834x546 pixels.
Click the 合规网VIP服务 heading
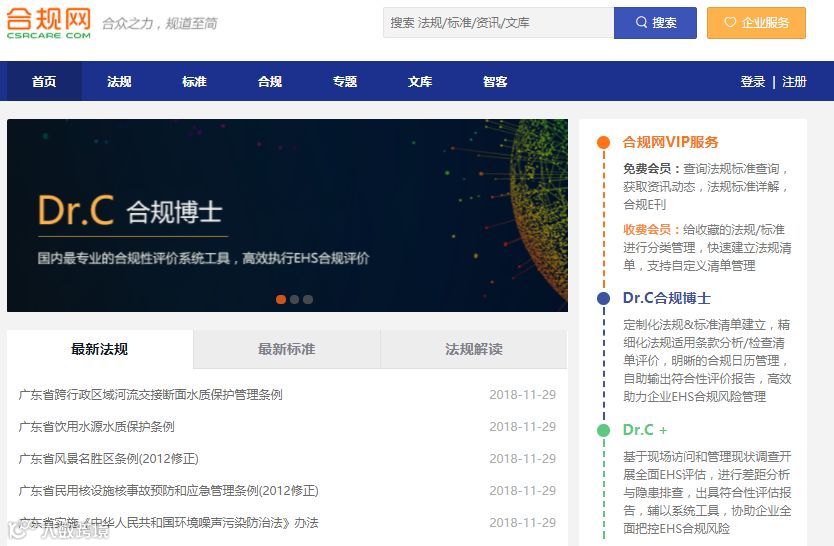[670, 142]
